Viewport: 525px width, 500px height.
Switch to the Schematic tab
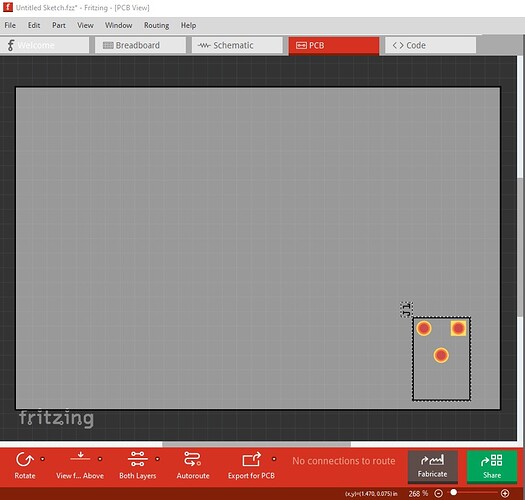tap(237, 45)
